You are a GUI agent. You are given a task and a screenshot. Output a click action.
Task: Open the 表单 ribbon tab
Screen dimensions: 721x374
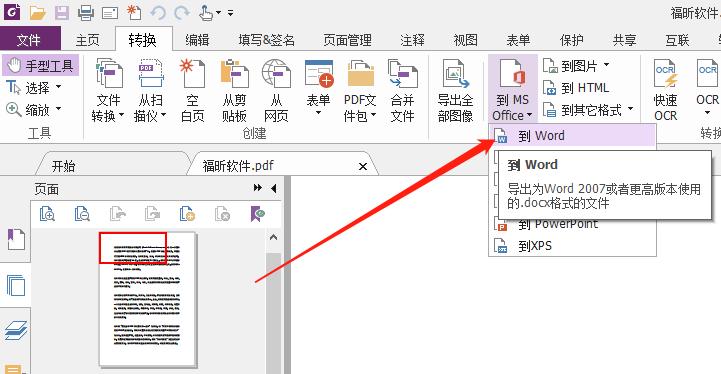pyautogui.click(x=519, y=40)
